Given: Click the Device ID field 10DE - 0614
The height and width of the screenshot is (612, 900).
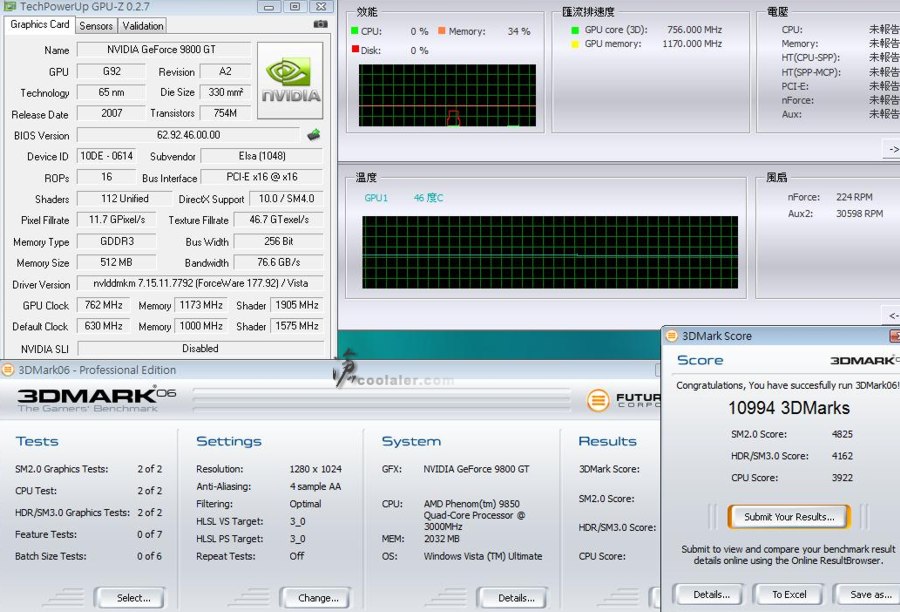Looking at the screenshot, I should [107, 156].
